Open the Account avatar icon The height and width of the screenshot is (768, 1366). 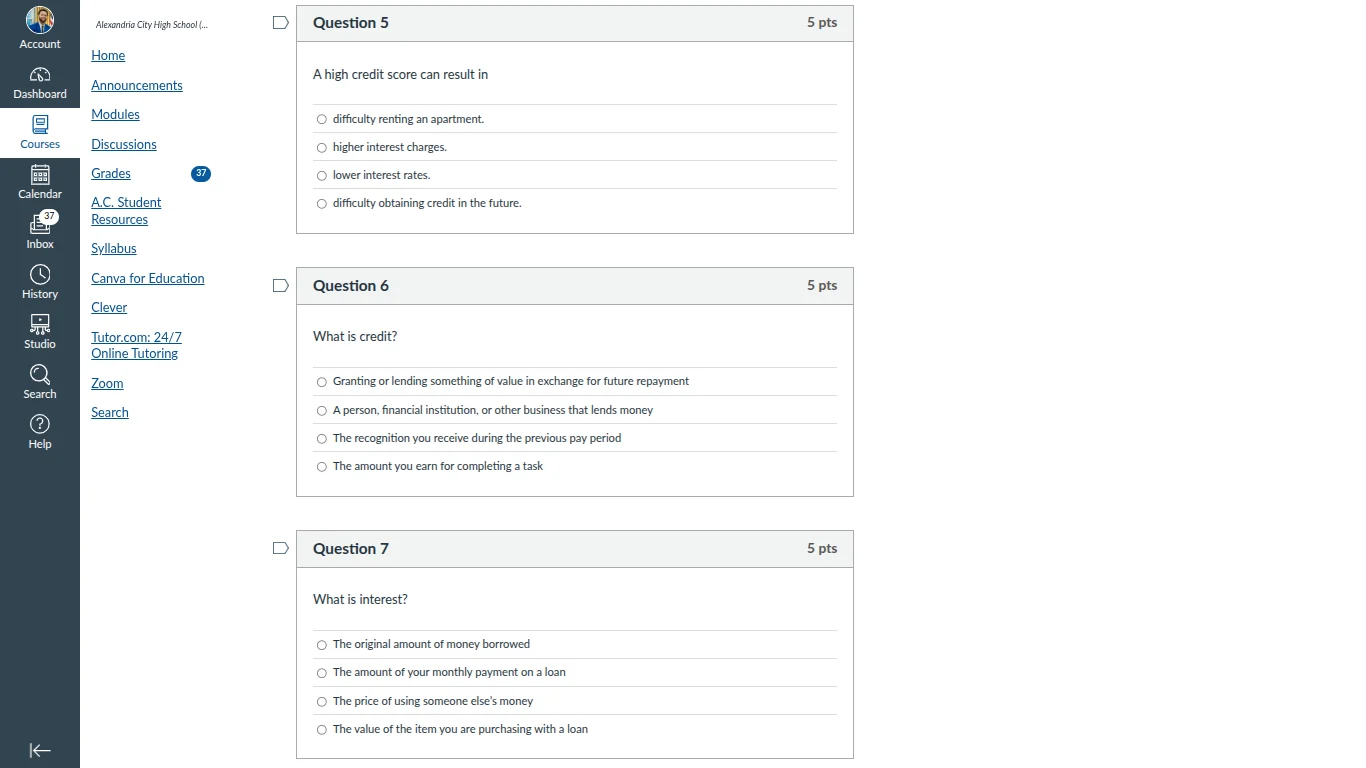tap(40, 19)
